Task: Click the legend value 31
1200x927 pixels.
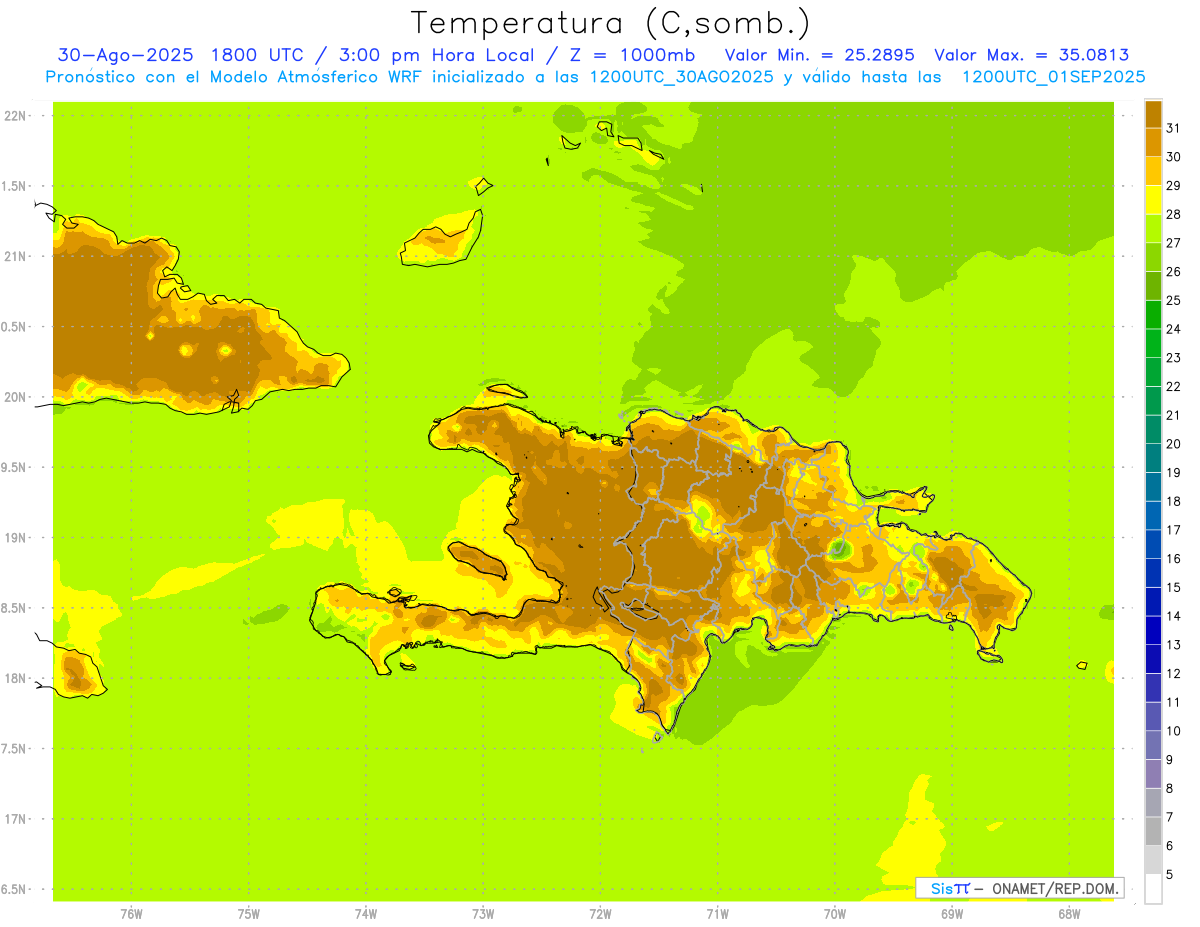Action: coord(1173,128)
